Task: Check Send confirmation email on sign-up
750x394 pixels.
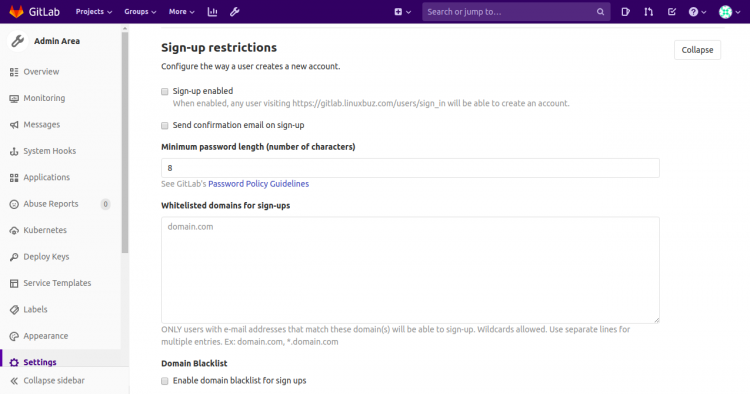Action: click(x=165, y=125)
